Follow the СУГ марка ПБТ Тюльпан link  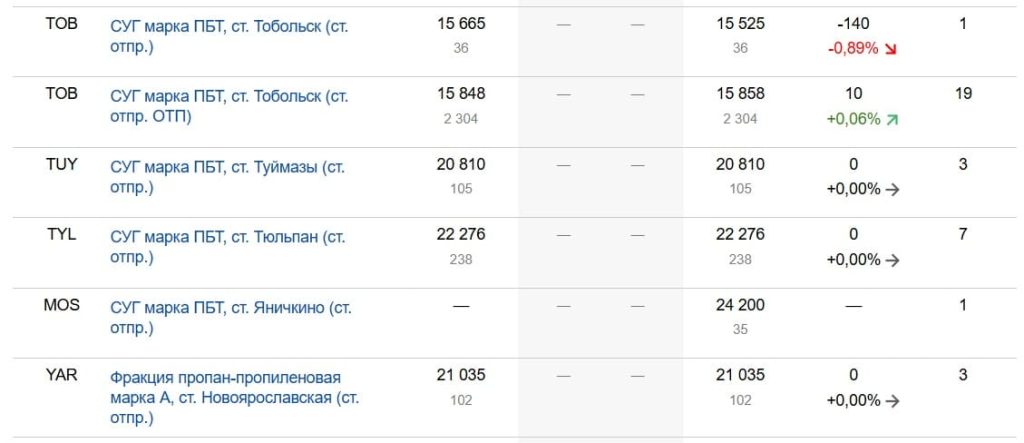[x=227, y=247]
